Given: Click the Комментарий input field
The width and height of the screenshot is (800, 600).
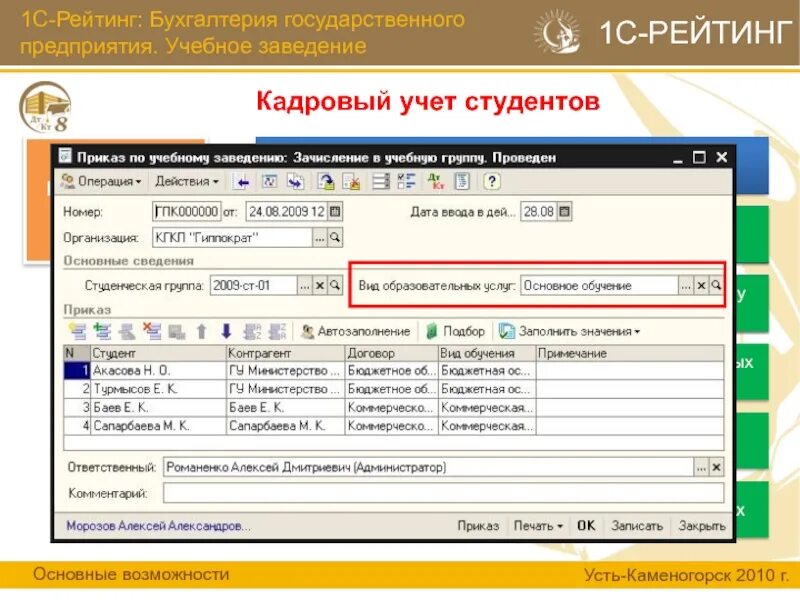Looking at the screenshot, I should pyautogui.click(x=443, y=493).
